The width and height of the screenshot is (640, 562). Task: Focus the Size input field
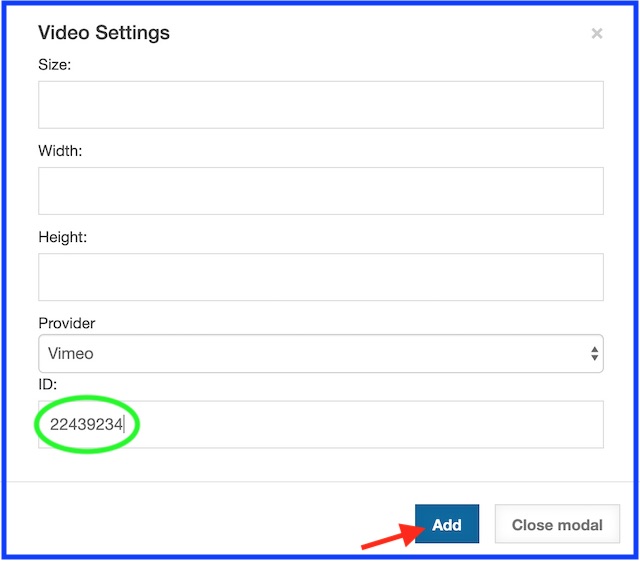pos(320,105)
